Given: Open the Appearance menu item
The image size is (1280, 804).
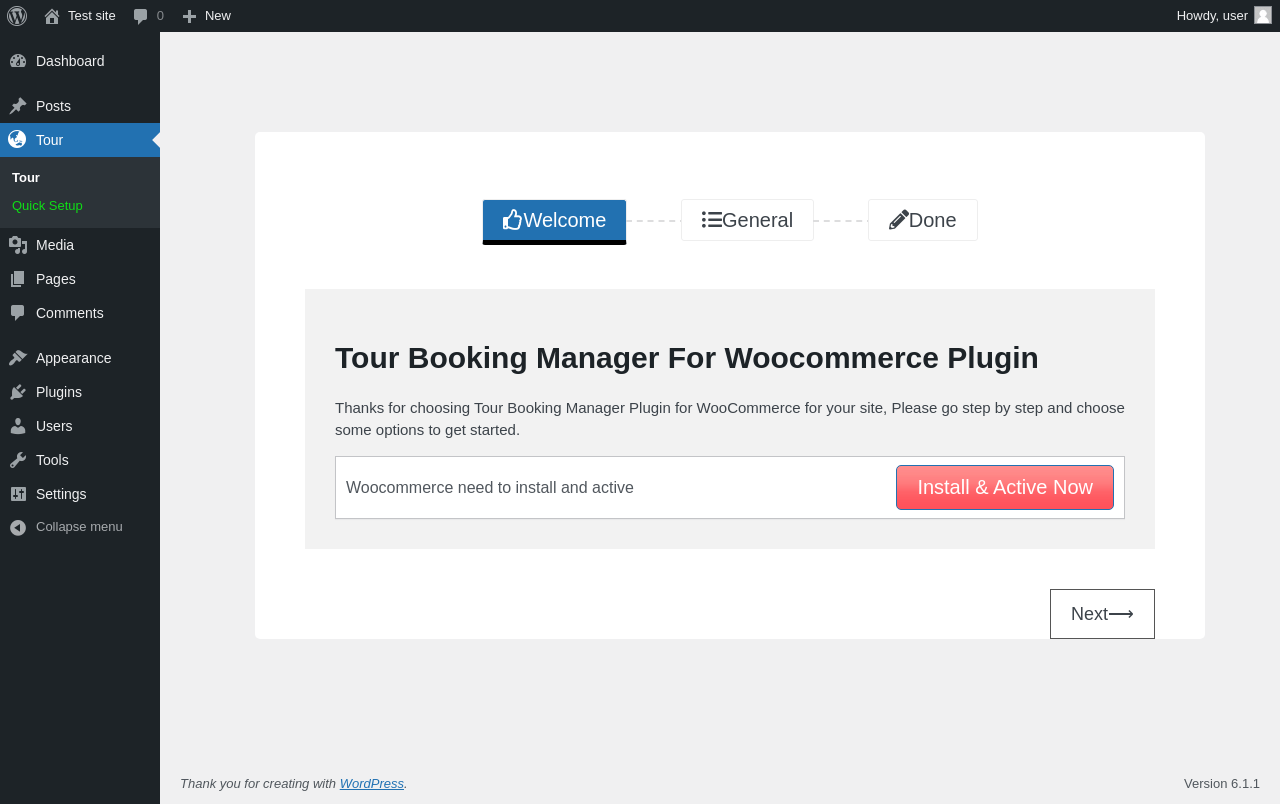Looking at the screenshot, I should (80, 358).
